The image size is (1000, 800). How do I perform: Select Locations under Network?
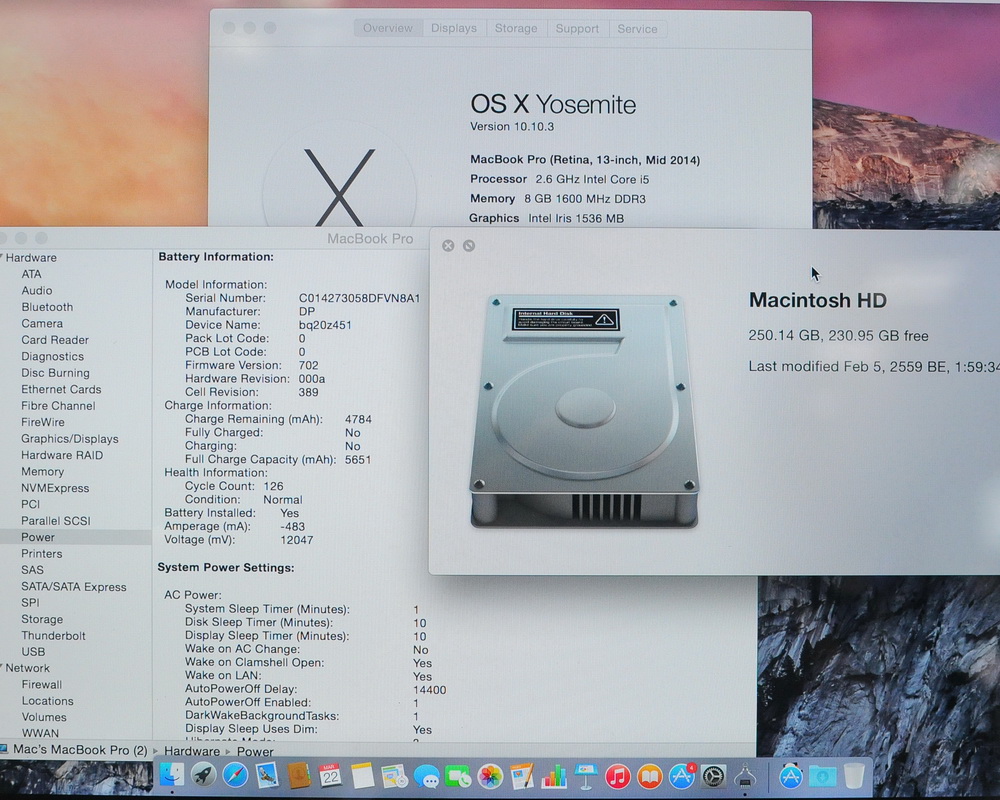[x=47, y=701]
